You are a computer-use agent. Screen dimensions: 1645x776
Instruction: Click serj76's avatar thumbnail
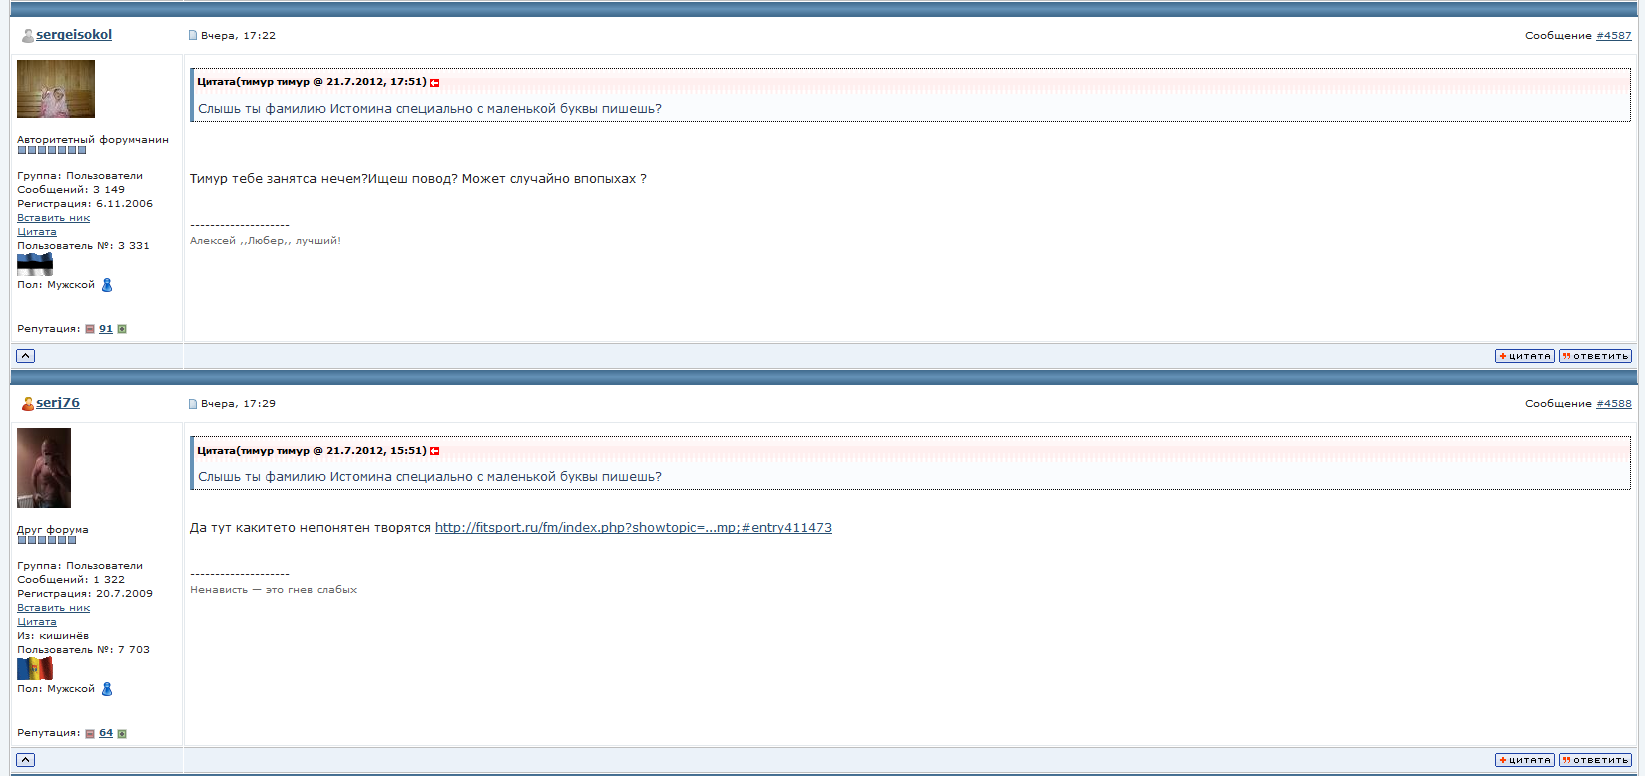44,468
